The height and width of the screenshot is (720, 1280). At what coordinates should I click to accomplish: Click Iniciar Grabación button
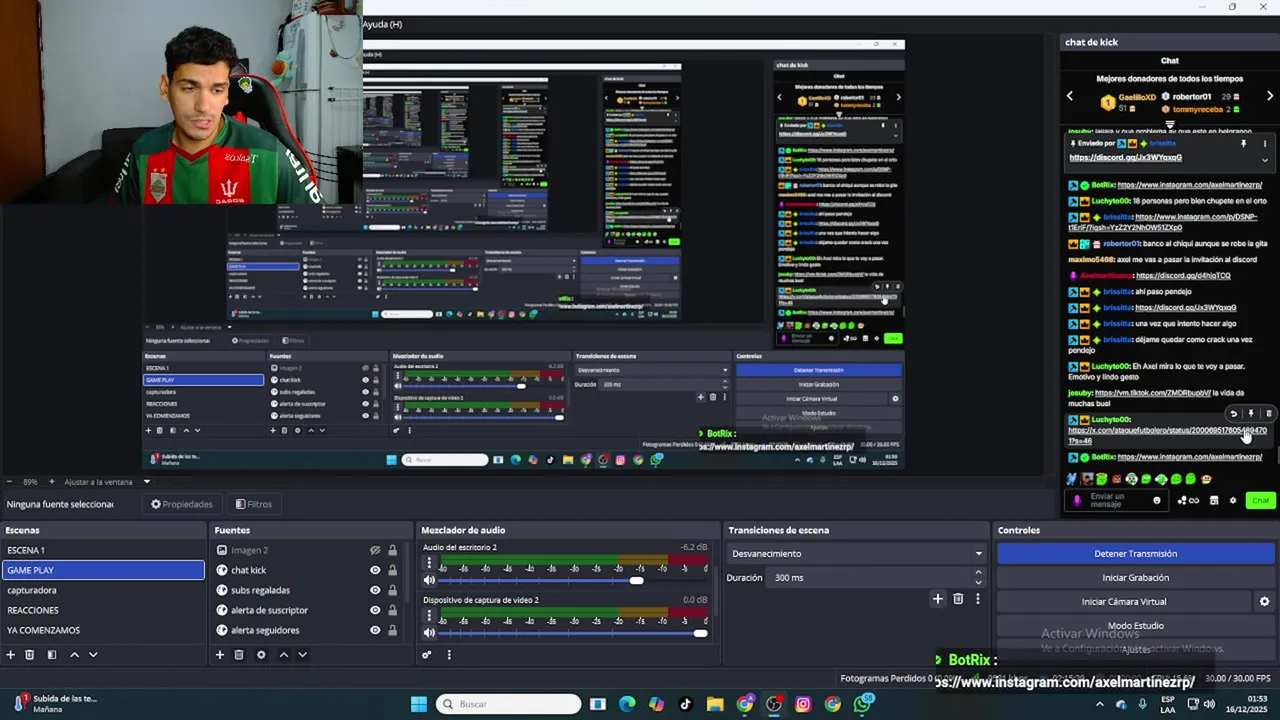click(1135, 578)
